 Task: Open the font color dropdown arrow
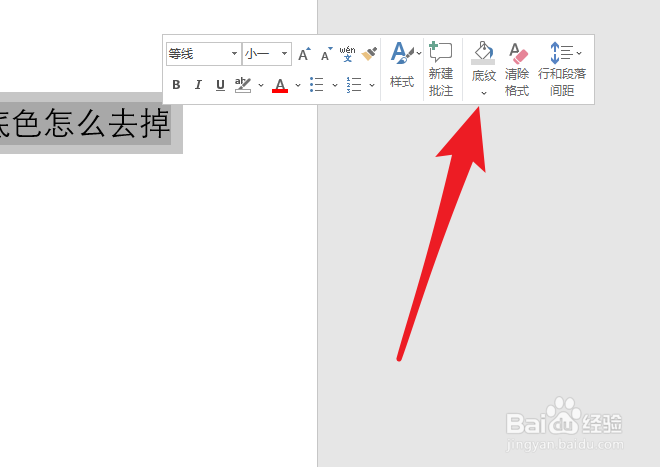(298, 85)
